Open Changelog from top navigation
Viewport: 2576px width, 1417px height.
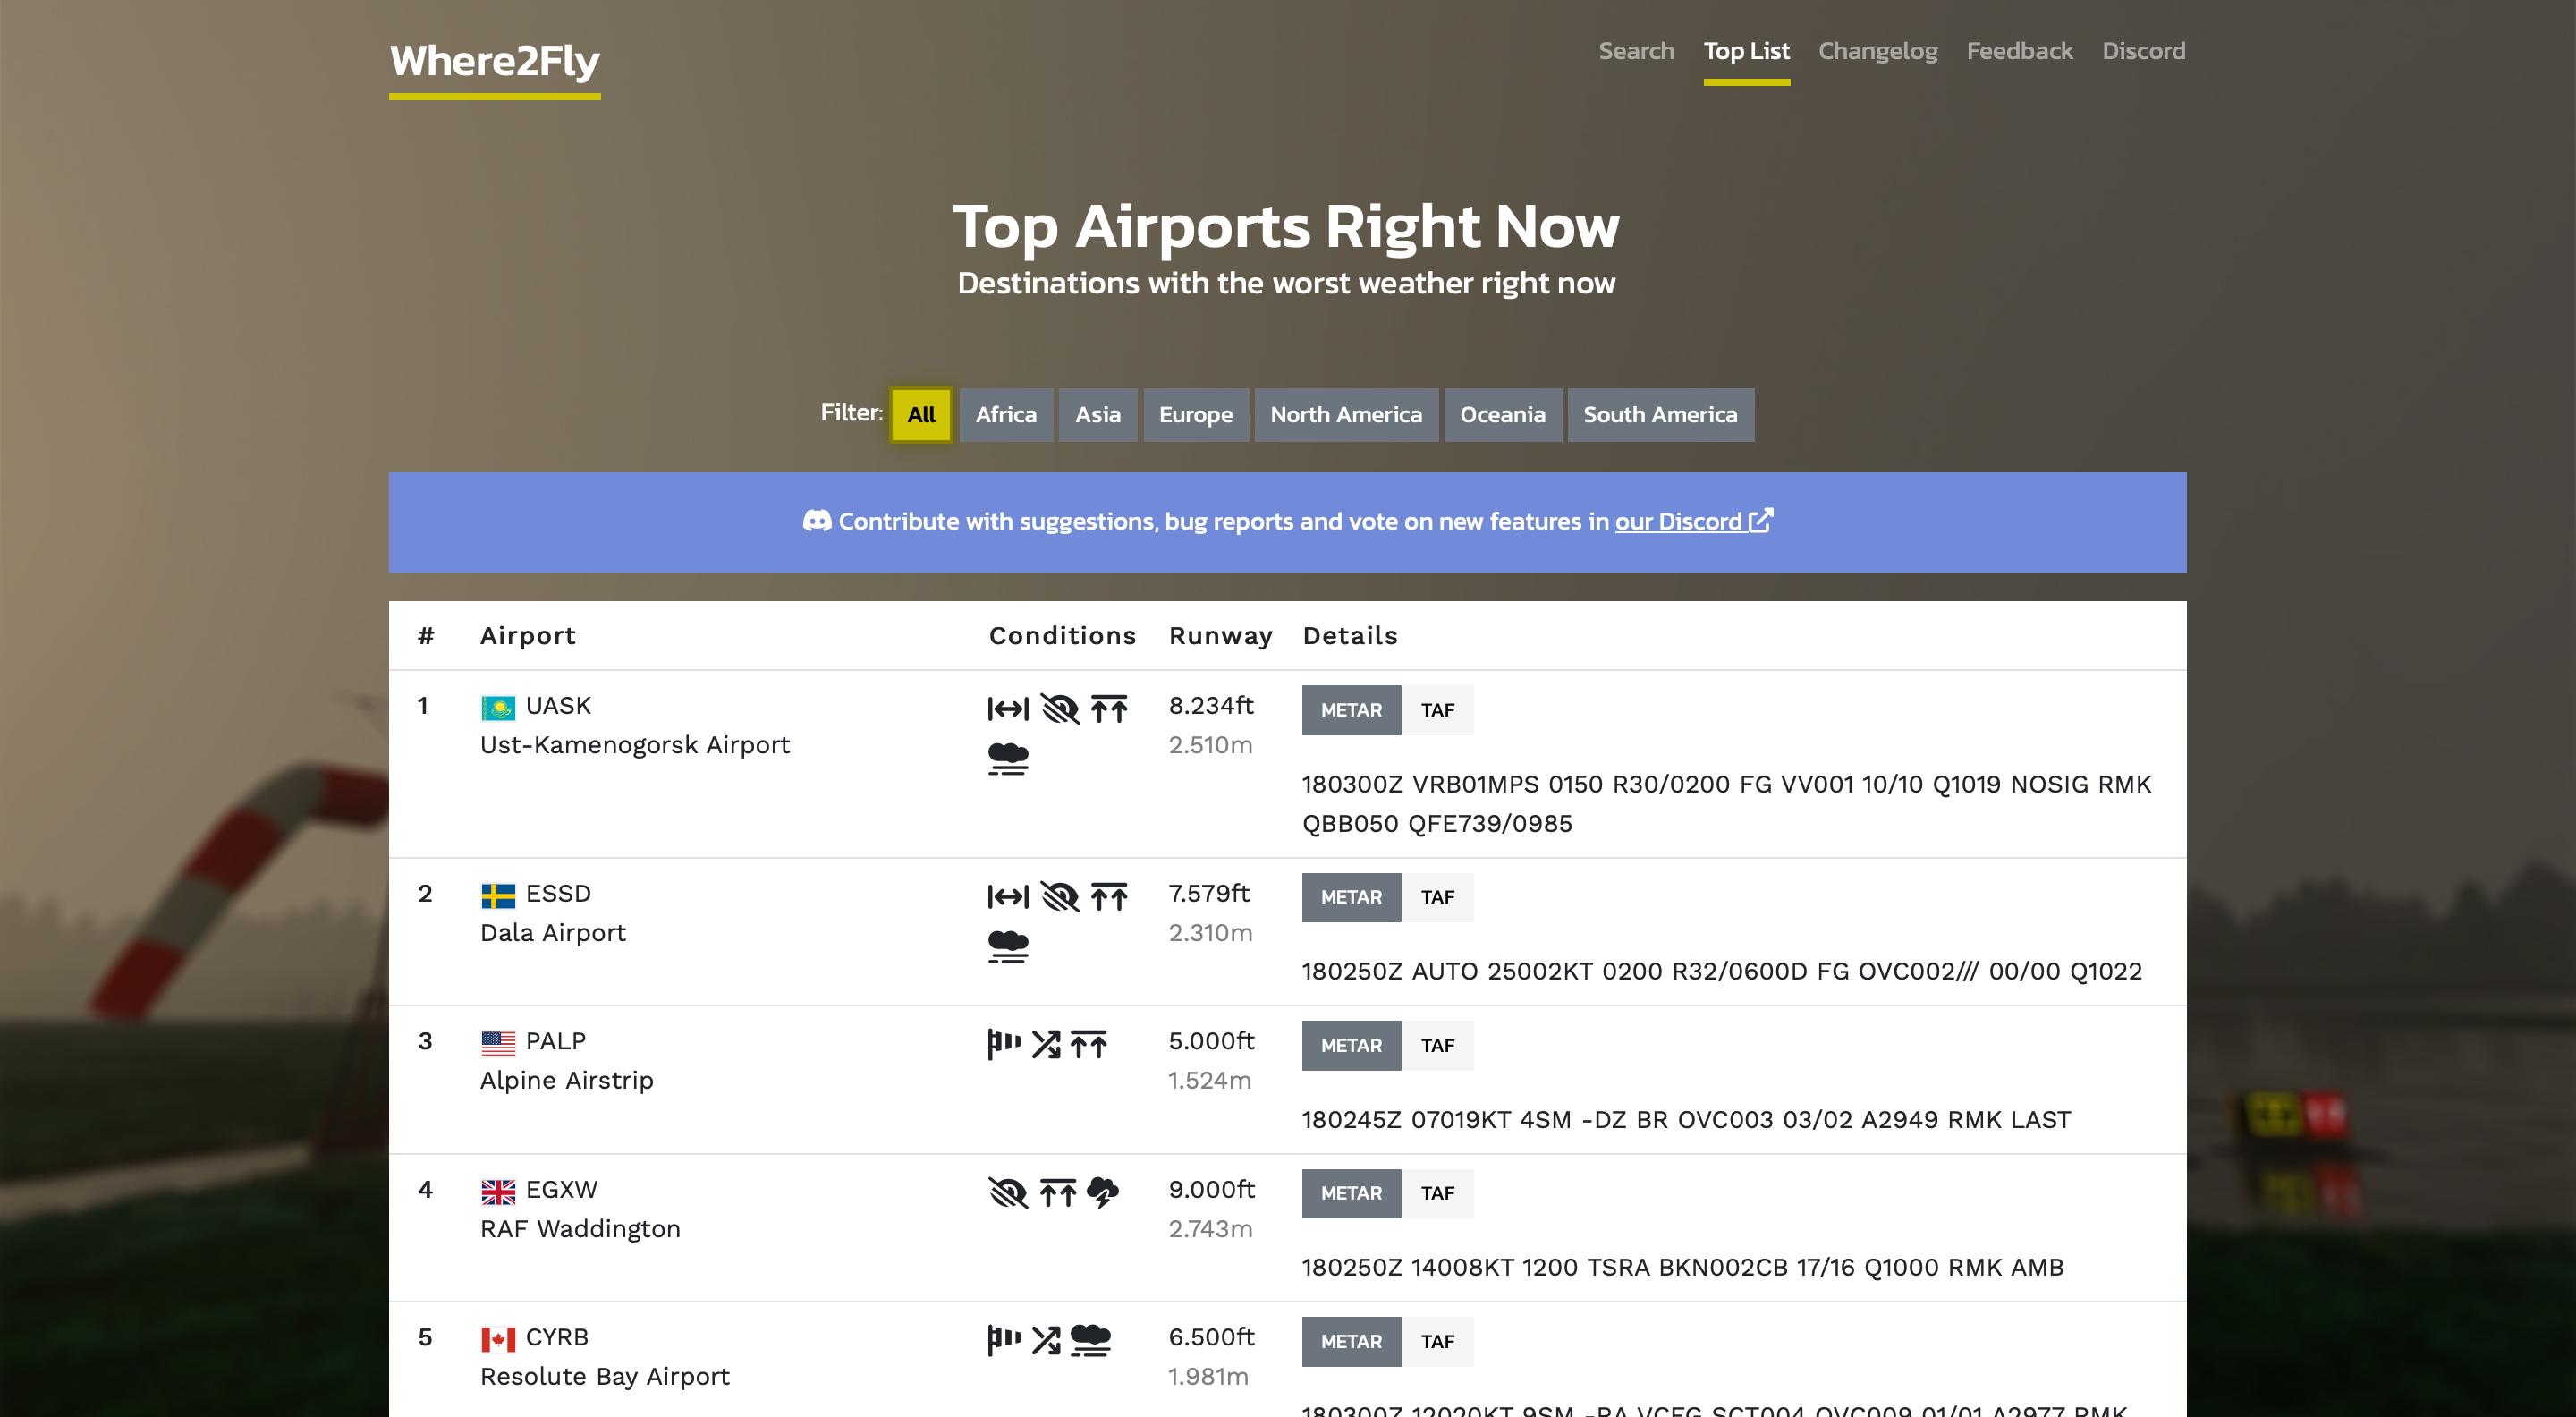(1877, 51)
